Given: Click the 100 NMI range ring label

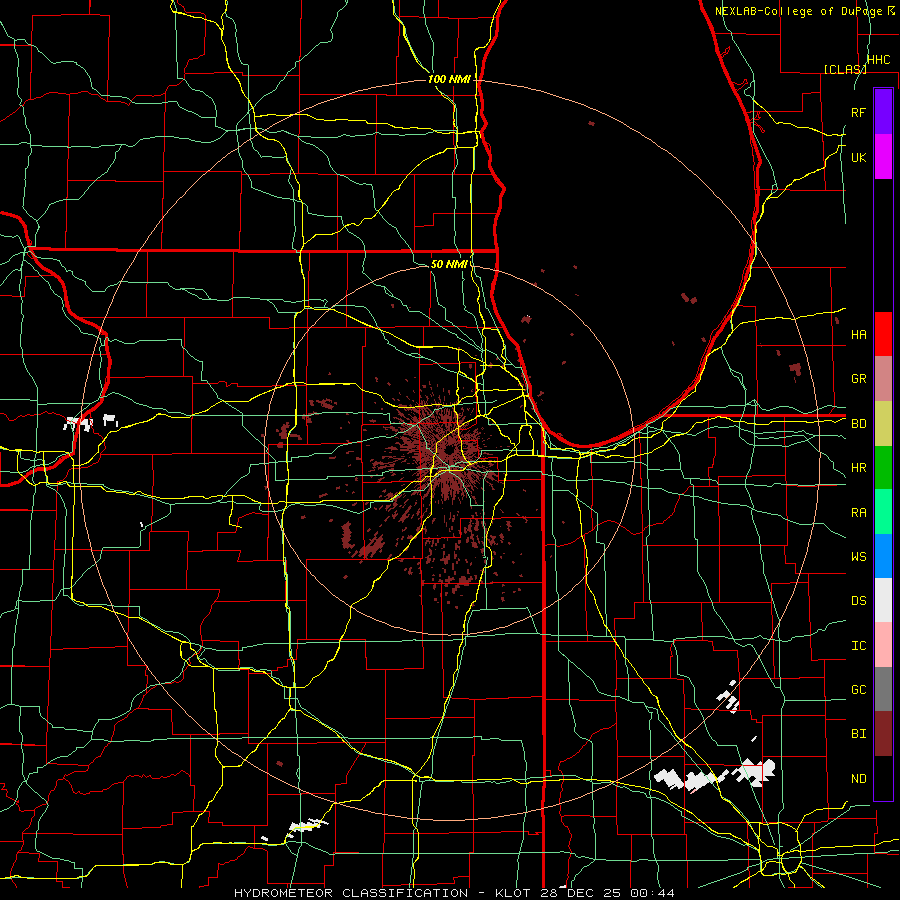Looking at the screenshot, I should point(449,79).
